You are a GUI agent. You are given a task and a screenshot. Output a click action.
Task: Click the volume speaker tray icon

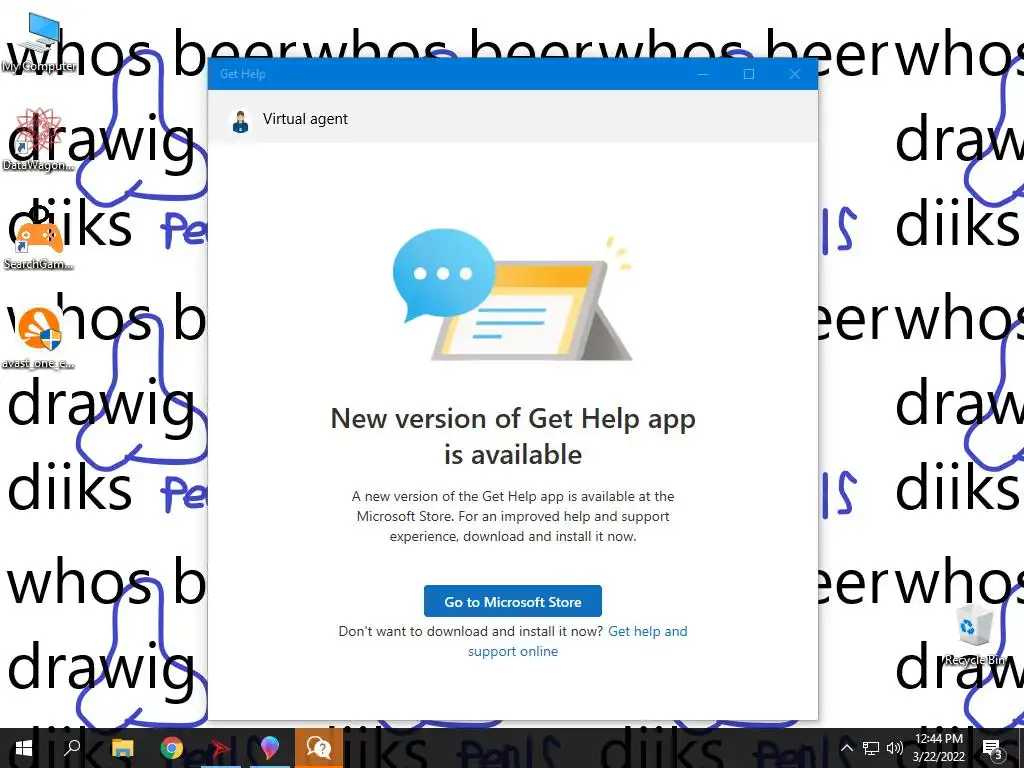pos(895,748)
